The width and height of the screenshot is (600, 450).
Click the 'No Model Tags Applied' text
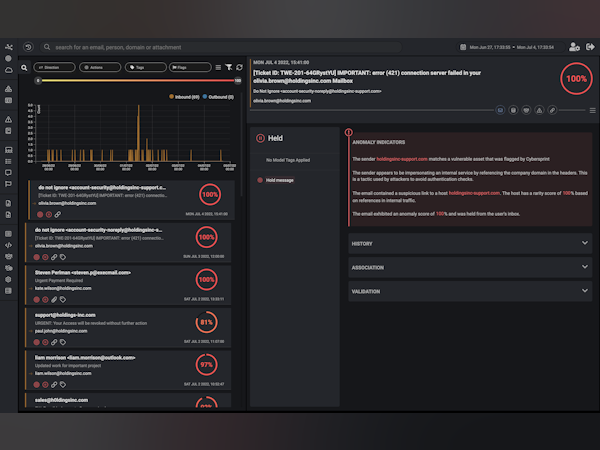coord(288,160)
